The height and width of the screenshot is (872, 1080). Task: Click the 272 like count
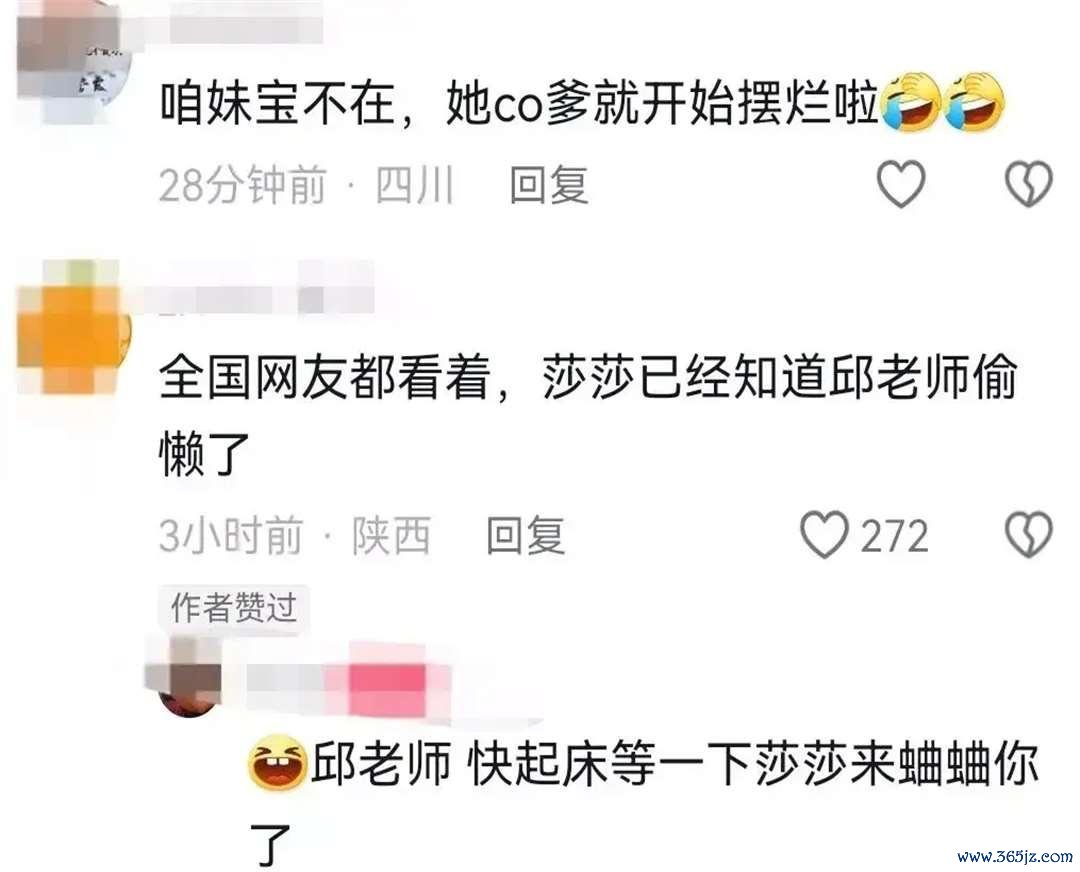(894, 536)
